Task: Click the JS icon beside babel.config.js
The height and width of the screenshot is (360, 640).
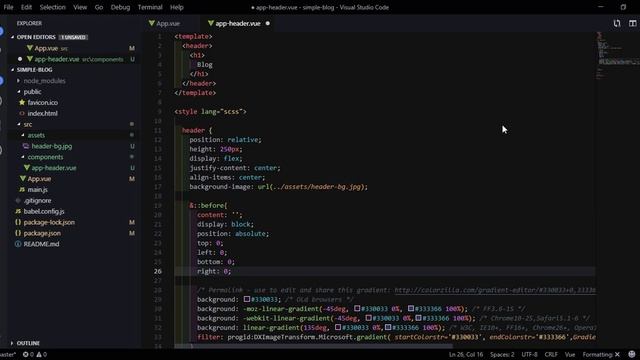Action: 18,211
